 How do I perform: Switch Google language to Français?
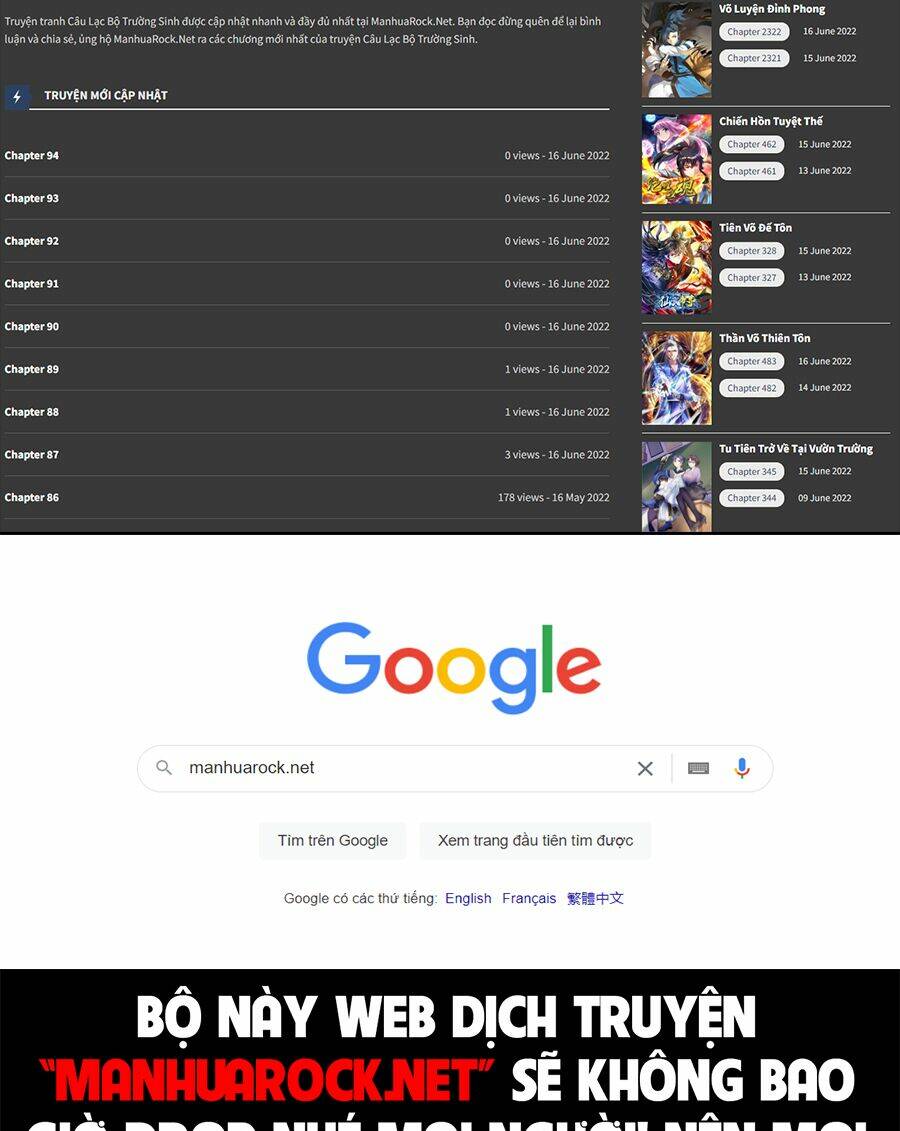click(529, 898)
